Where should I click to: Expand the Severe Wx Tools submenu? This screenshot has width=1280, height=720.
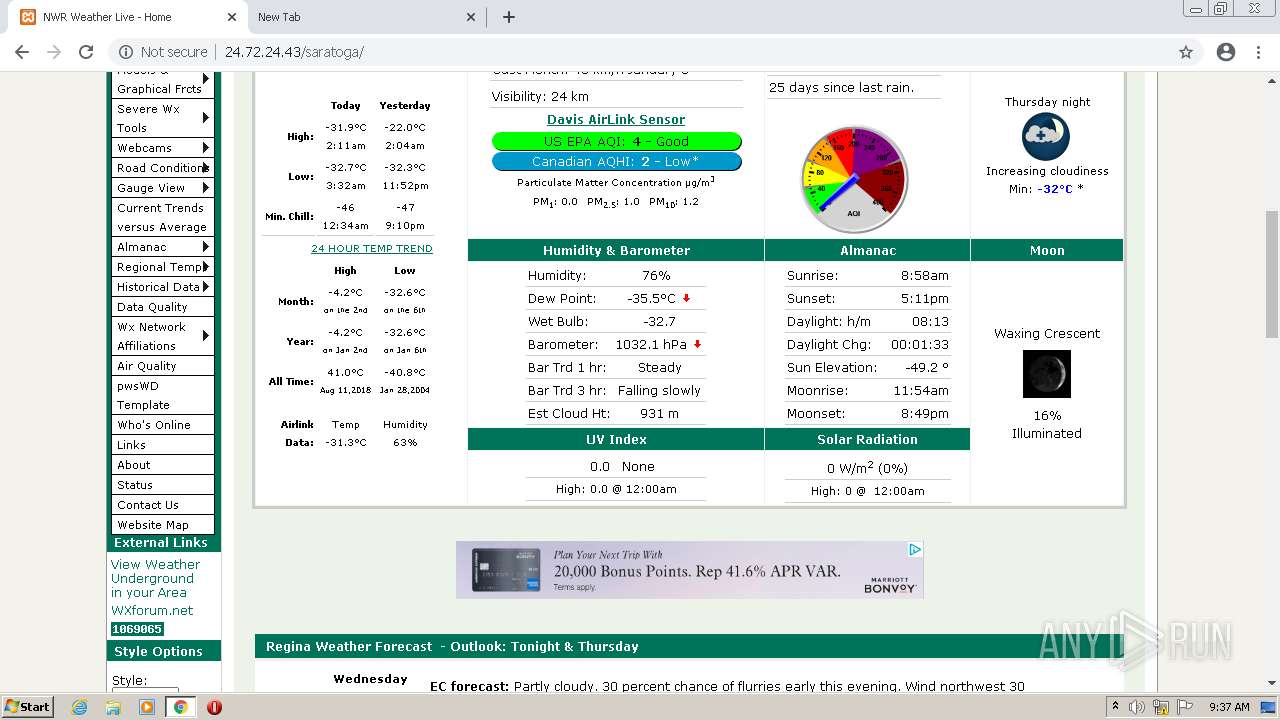click(x=162, y=118)
